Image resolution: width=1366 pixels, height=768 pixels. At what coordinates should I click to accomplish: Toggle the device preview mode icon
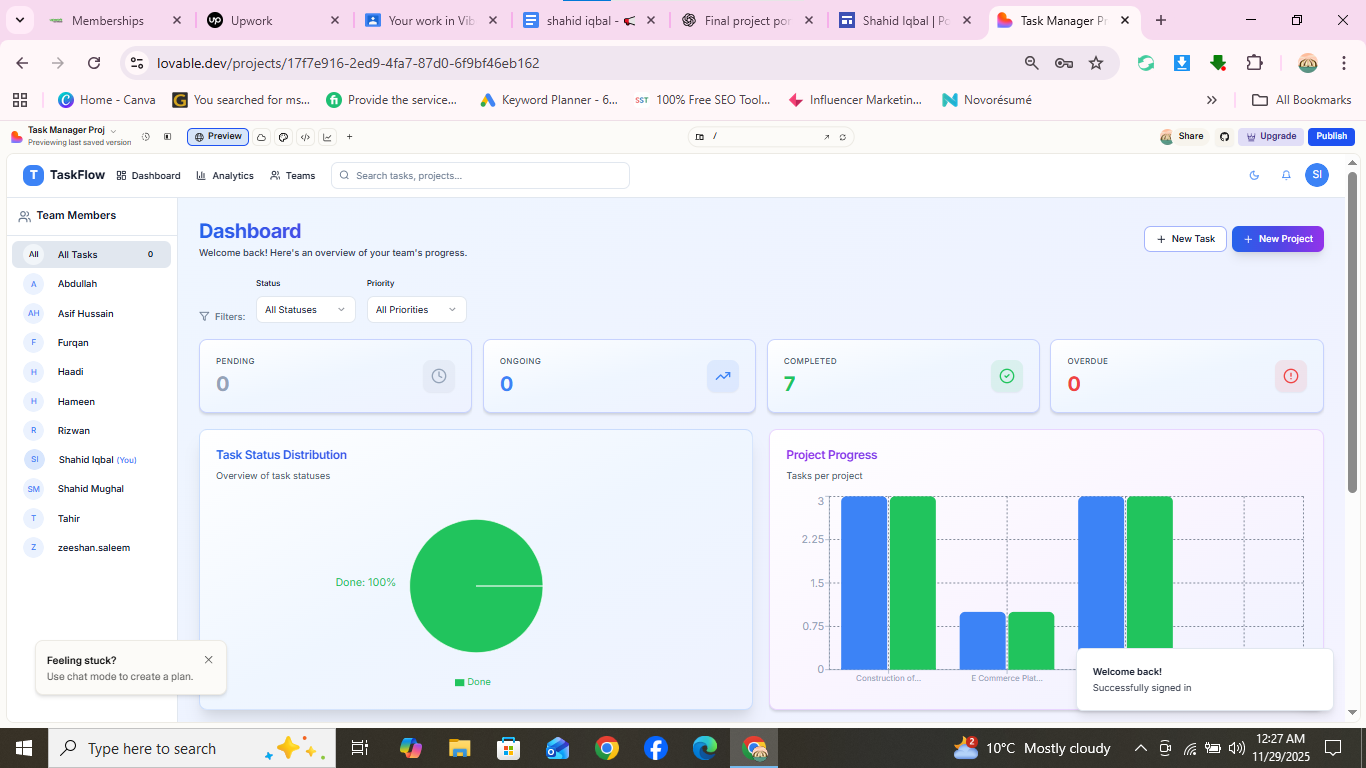coord(167,137)
